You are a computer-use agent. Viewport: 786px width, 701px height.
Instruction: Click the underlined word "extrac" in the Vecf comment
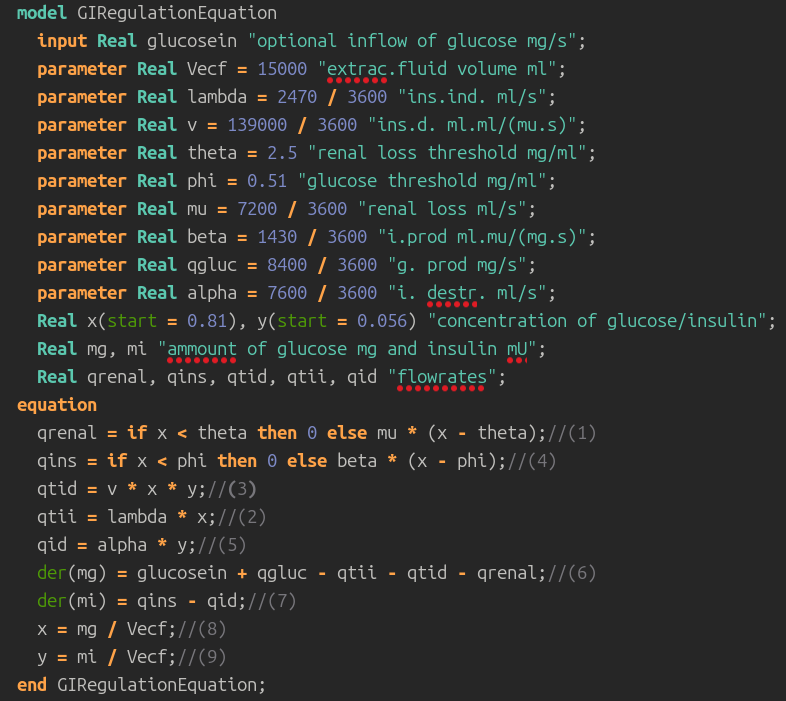point(357,69)
